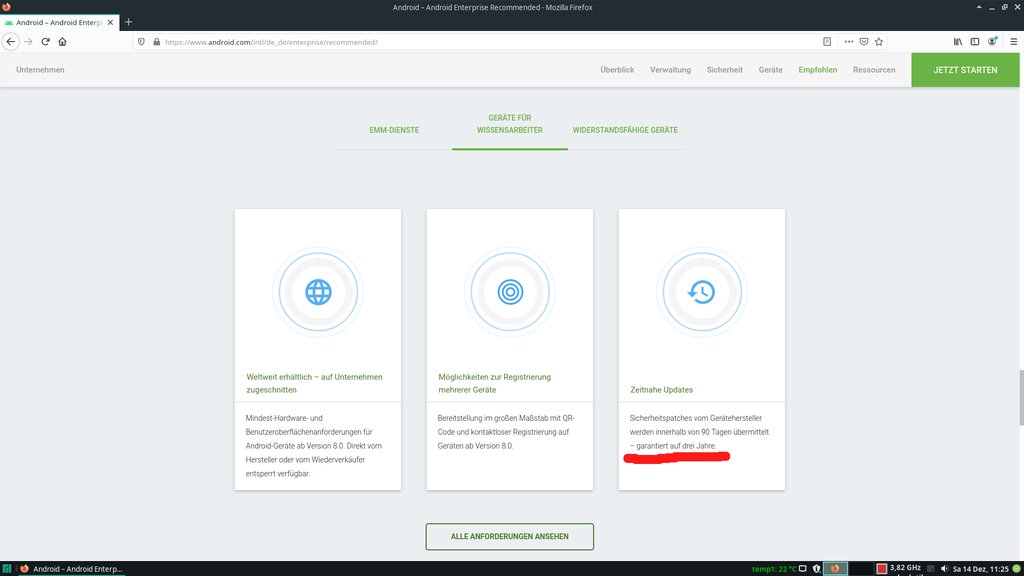Switch to the Android Enterprise browser tab
Image resolution: width=1024 pixels, height=576 pixels.
click(59, 22)
